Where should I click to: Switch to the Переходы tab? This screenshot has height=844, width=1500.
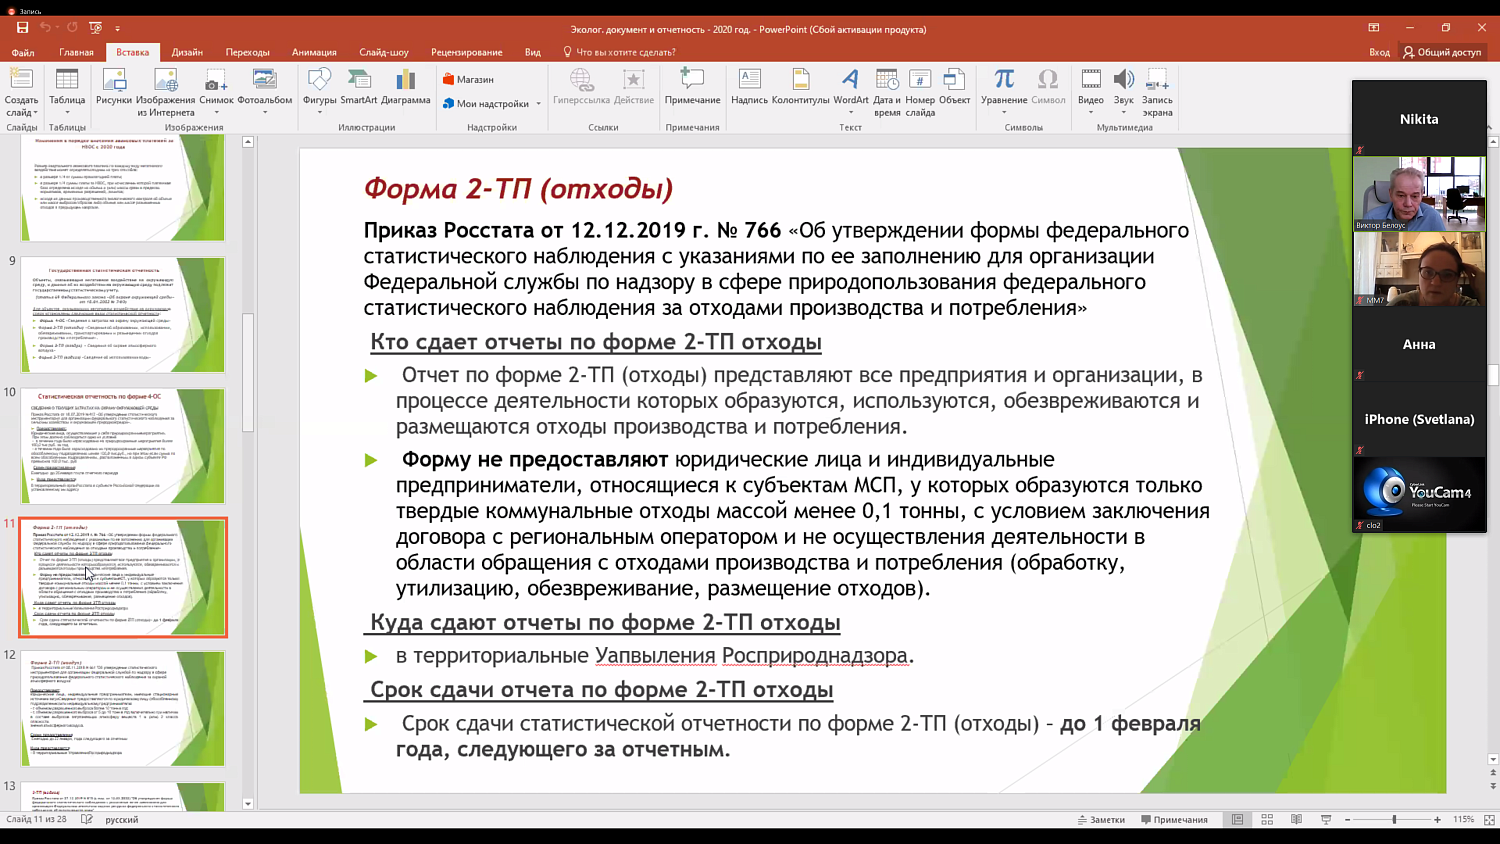tap(247, 52)
